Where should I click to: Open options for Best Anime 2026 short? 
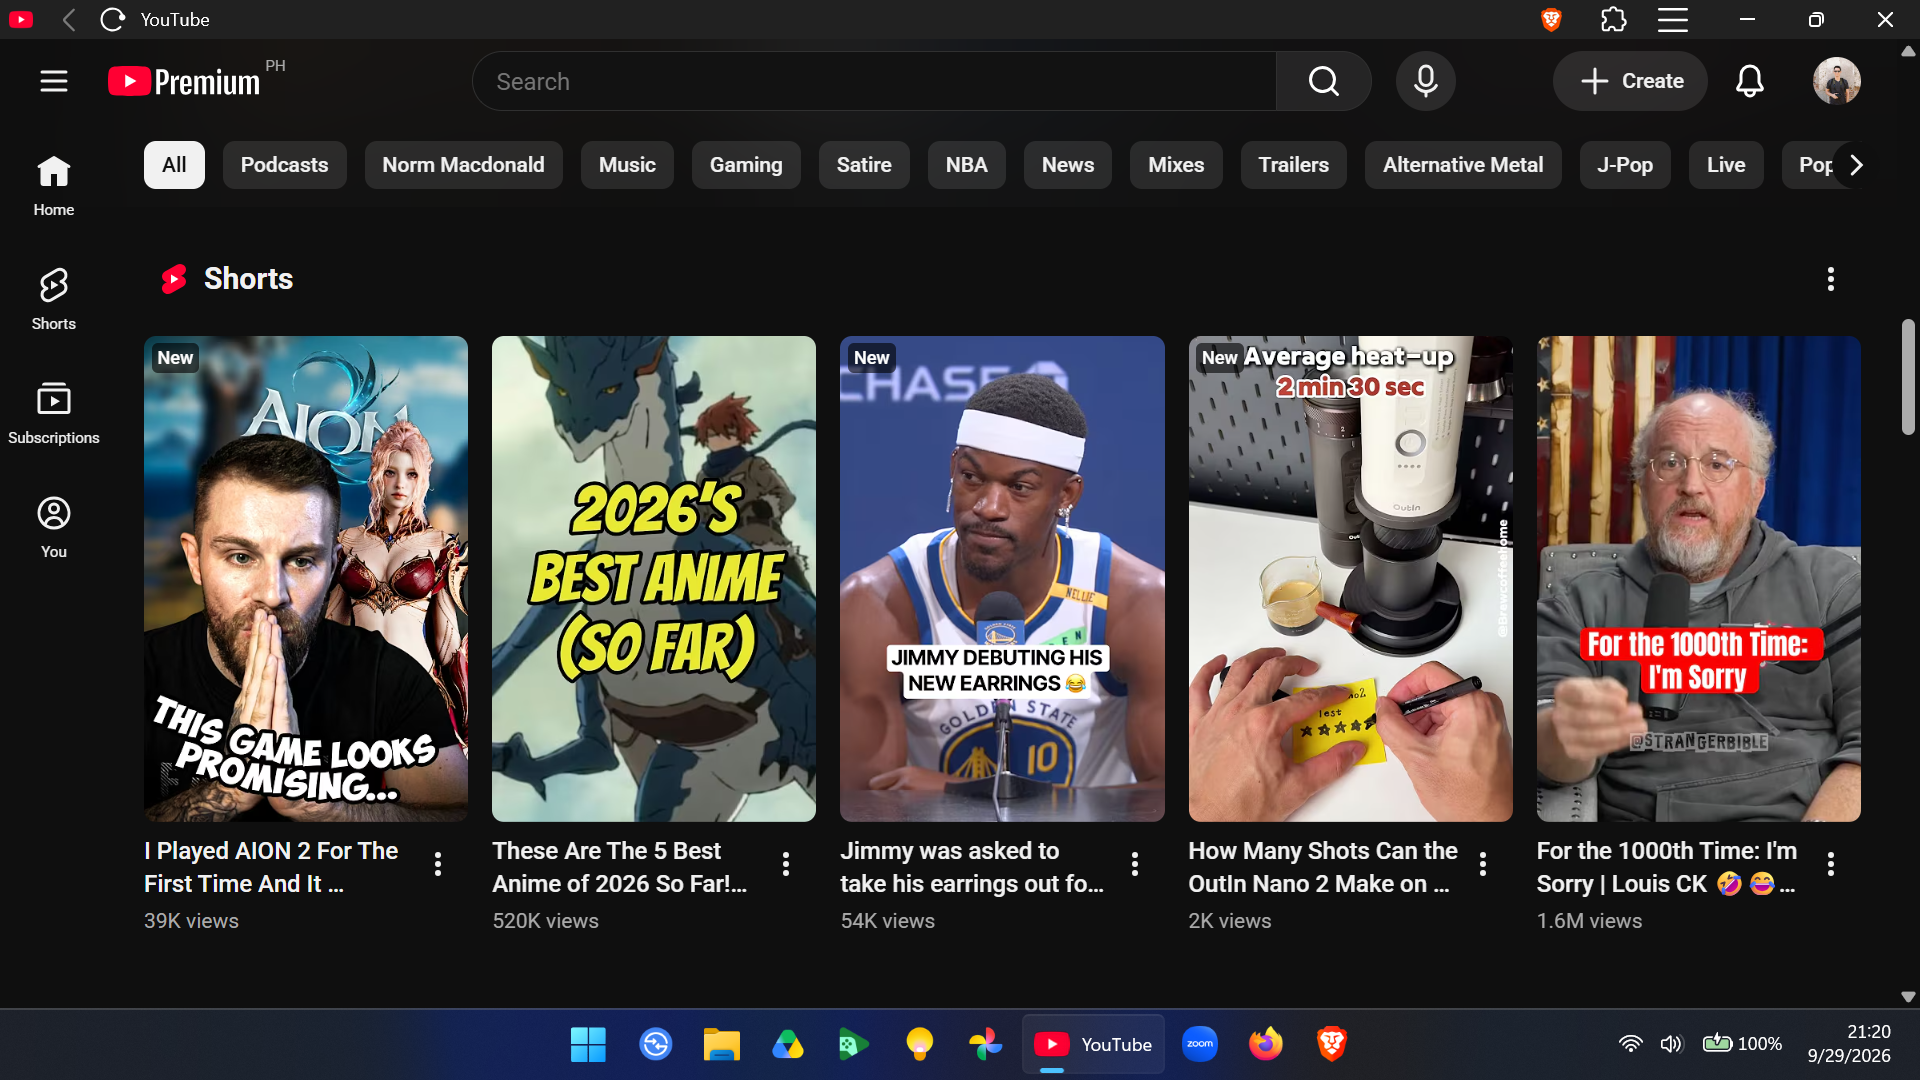(786, 864)
